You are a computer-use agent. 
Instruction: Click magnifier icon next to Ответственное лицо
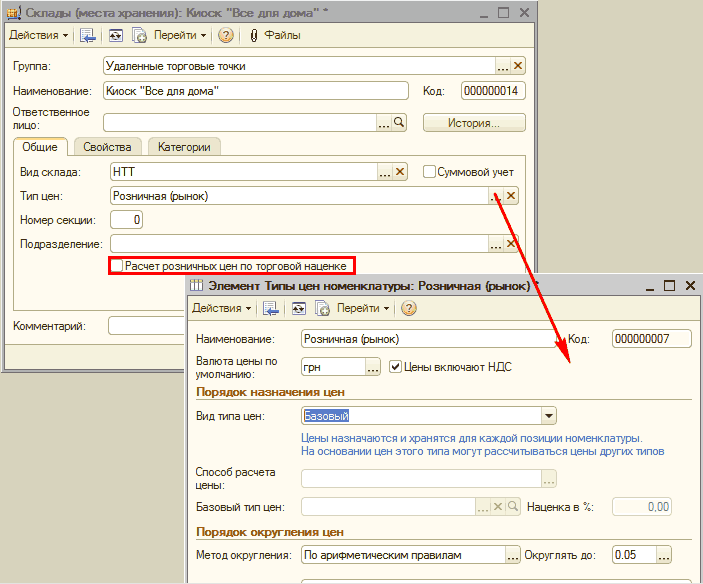pos(399,122)
